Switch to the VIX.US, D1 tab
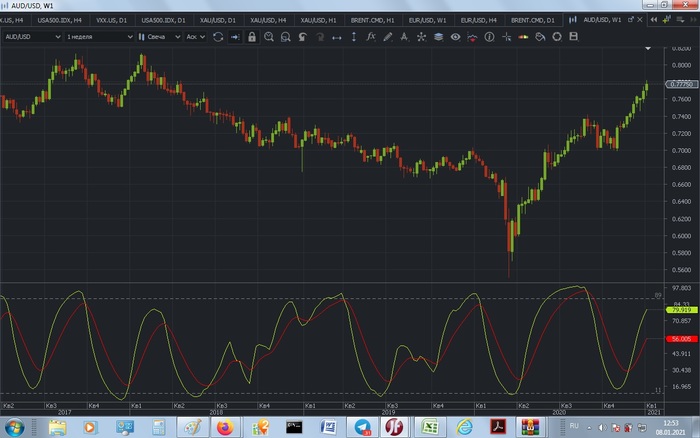This screenshot has width=700, height=438. click(111, 20)
